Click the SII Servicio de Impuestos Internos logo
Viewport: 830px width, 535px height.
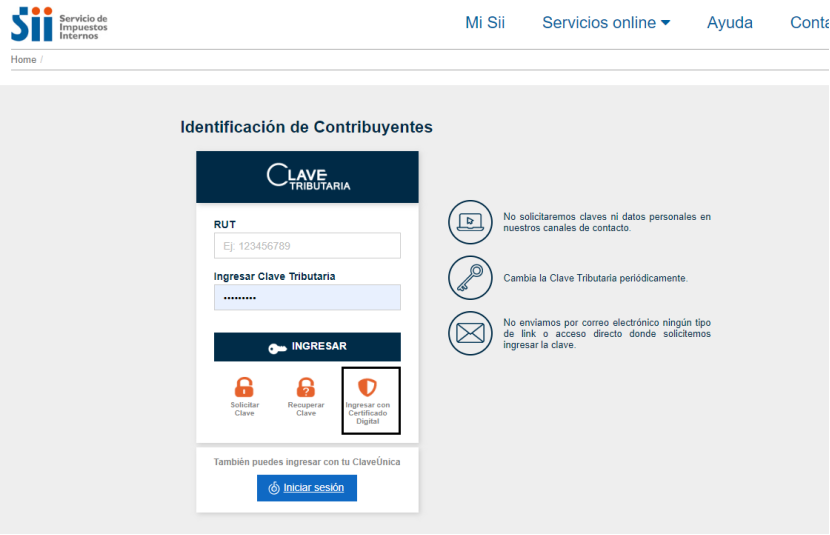pyautogui.click(x=59, y=24)
